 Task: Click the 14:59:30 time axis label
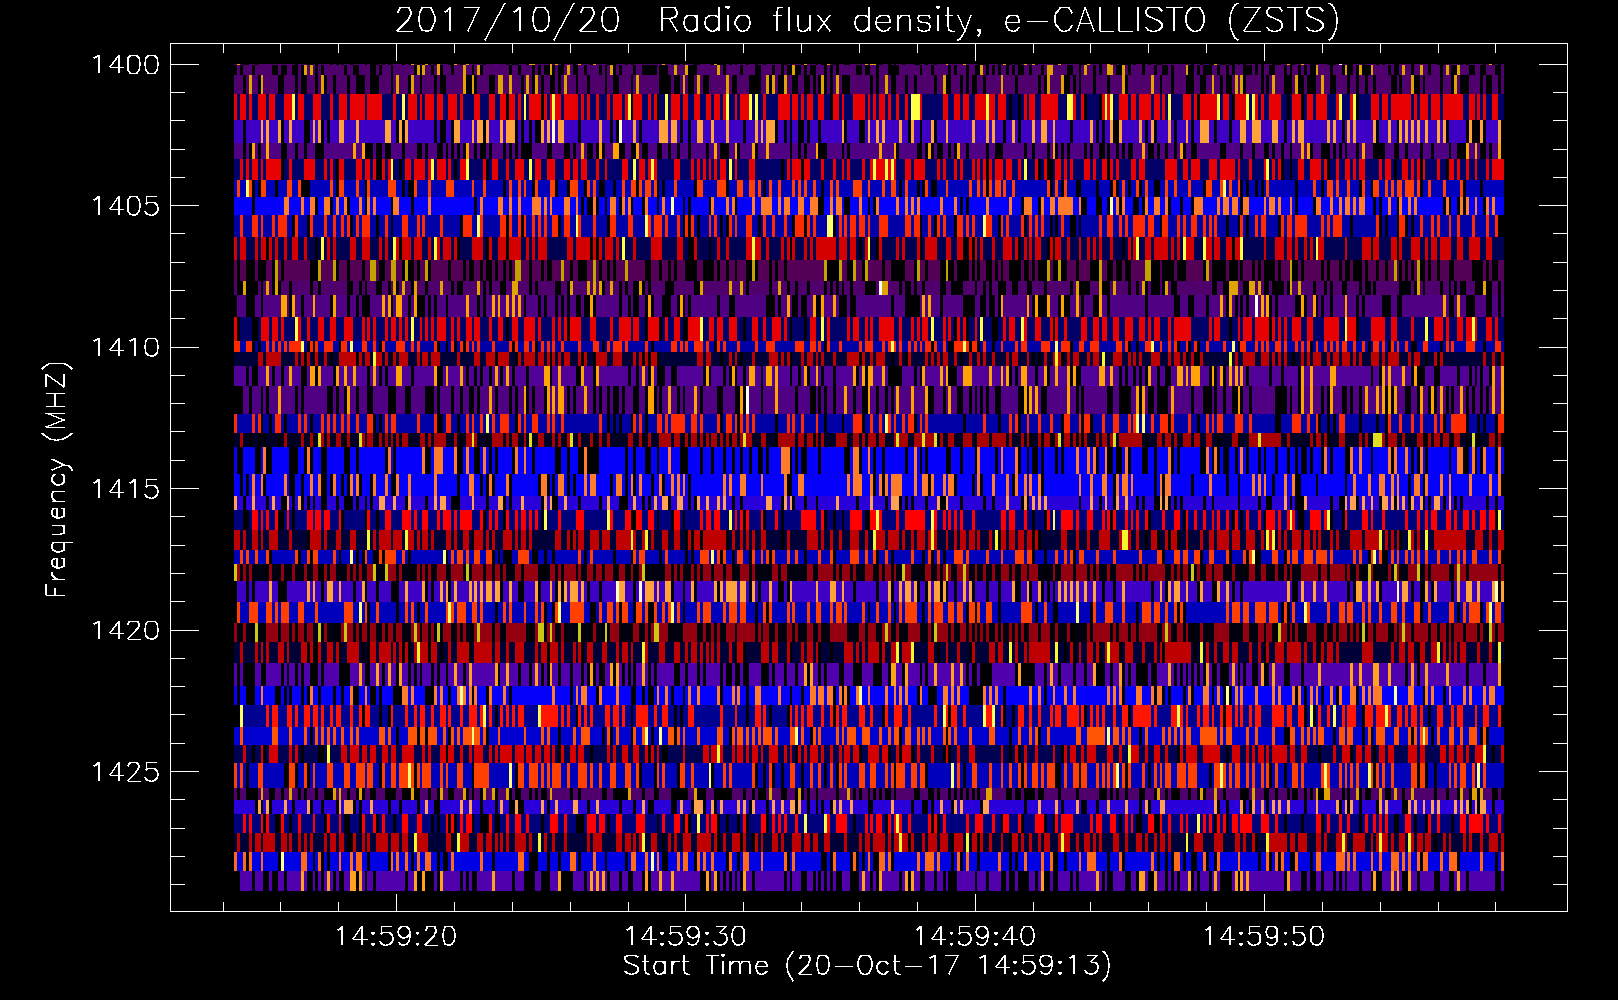pyautogui.click(x=686, y=936)
